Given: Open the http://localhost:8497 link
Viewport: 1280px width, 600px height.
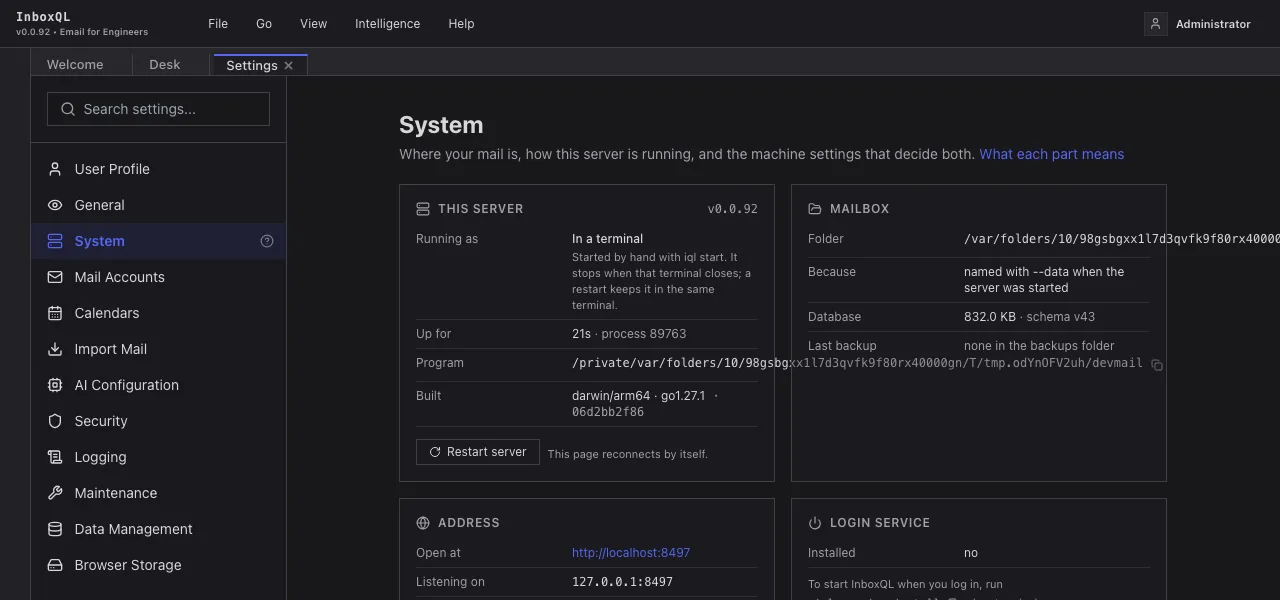Looking at the screenshot, I should [x=631, y=553].
